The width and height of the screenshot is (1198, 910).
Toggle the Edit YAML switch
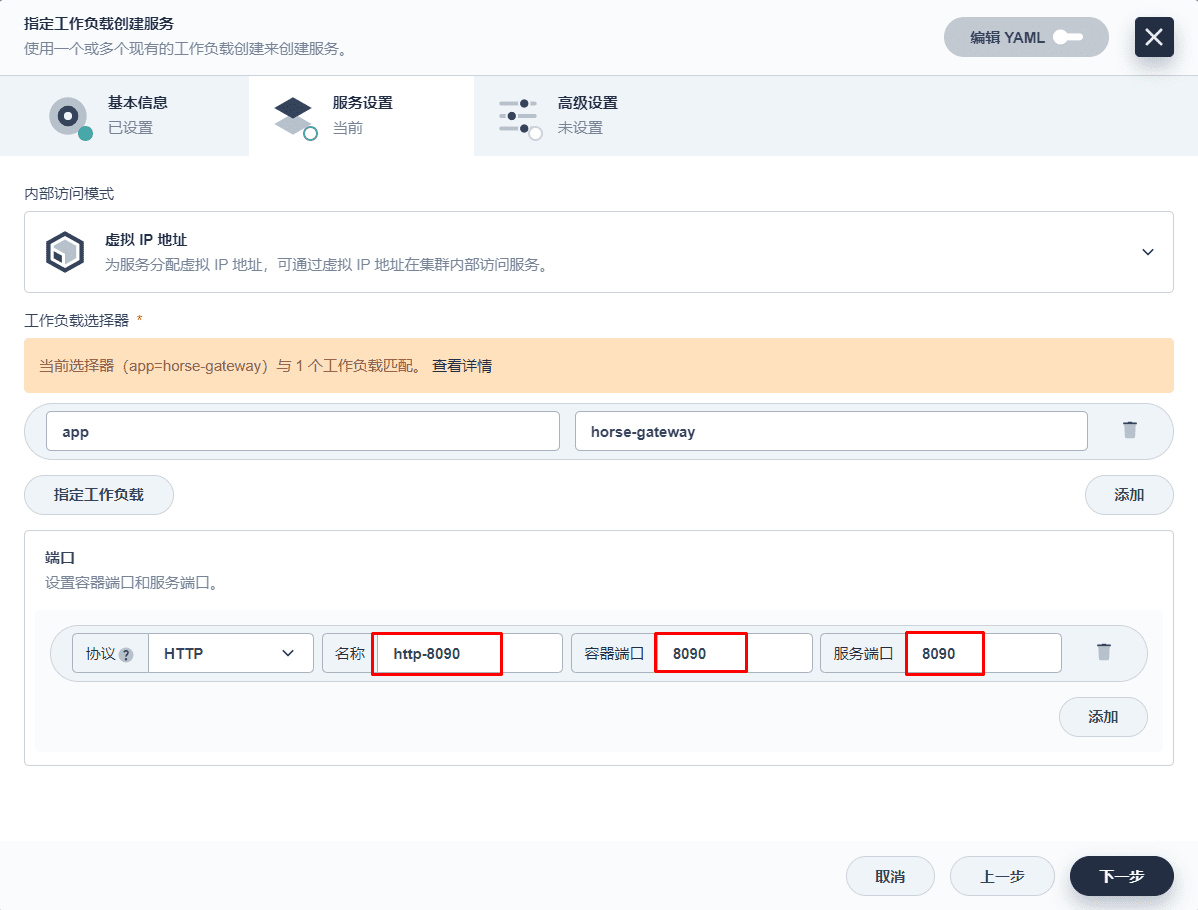coord(1067,37)
